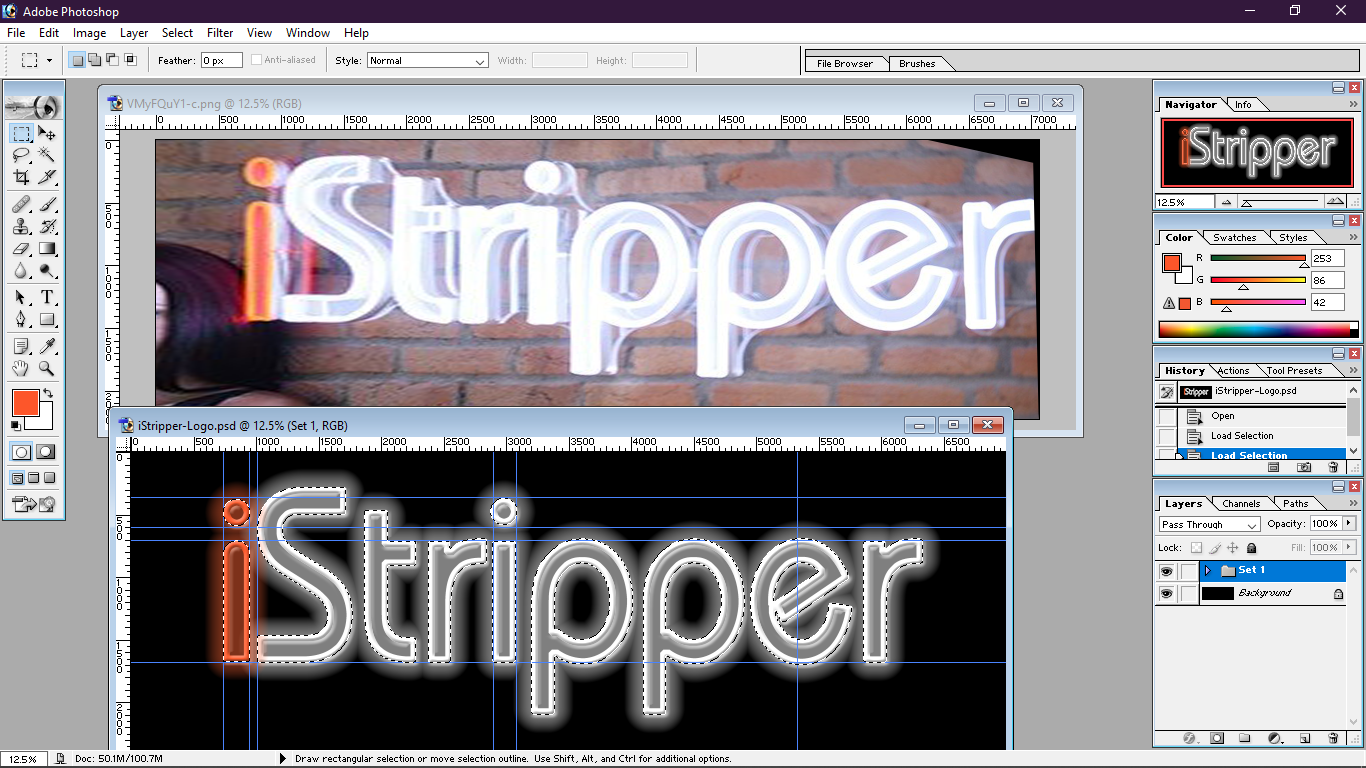The width and height of the screenshot is (1366, 768).
Task: Select the Slice tool
Action: click(47, 177)
